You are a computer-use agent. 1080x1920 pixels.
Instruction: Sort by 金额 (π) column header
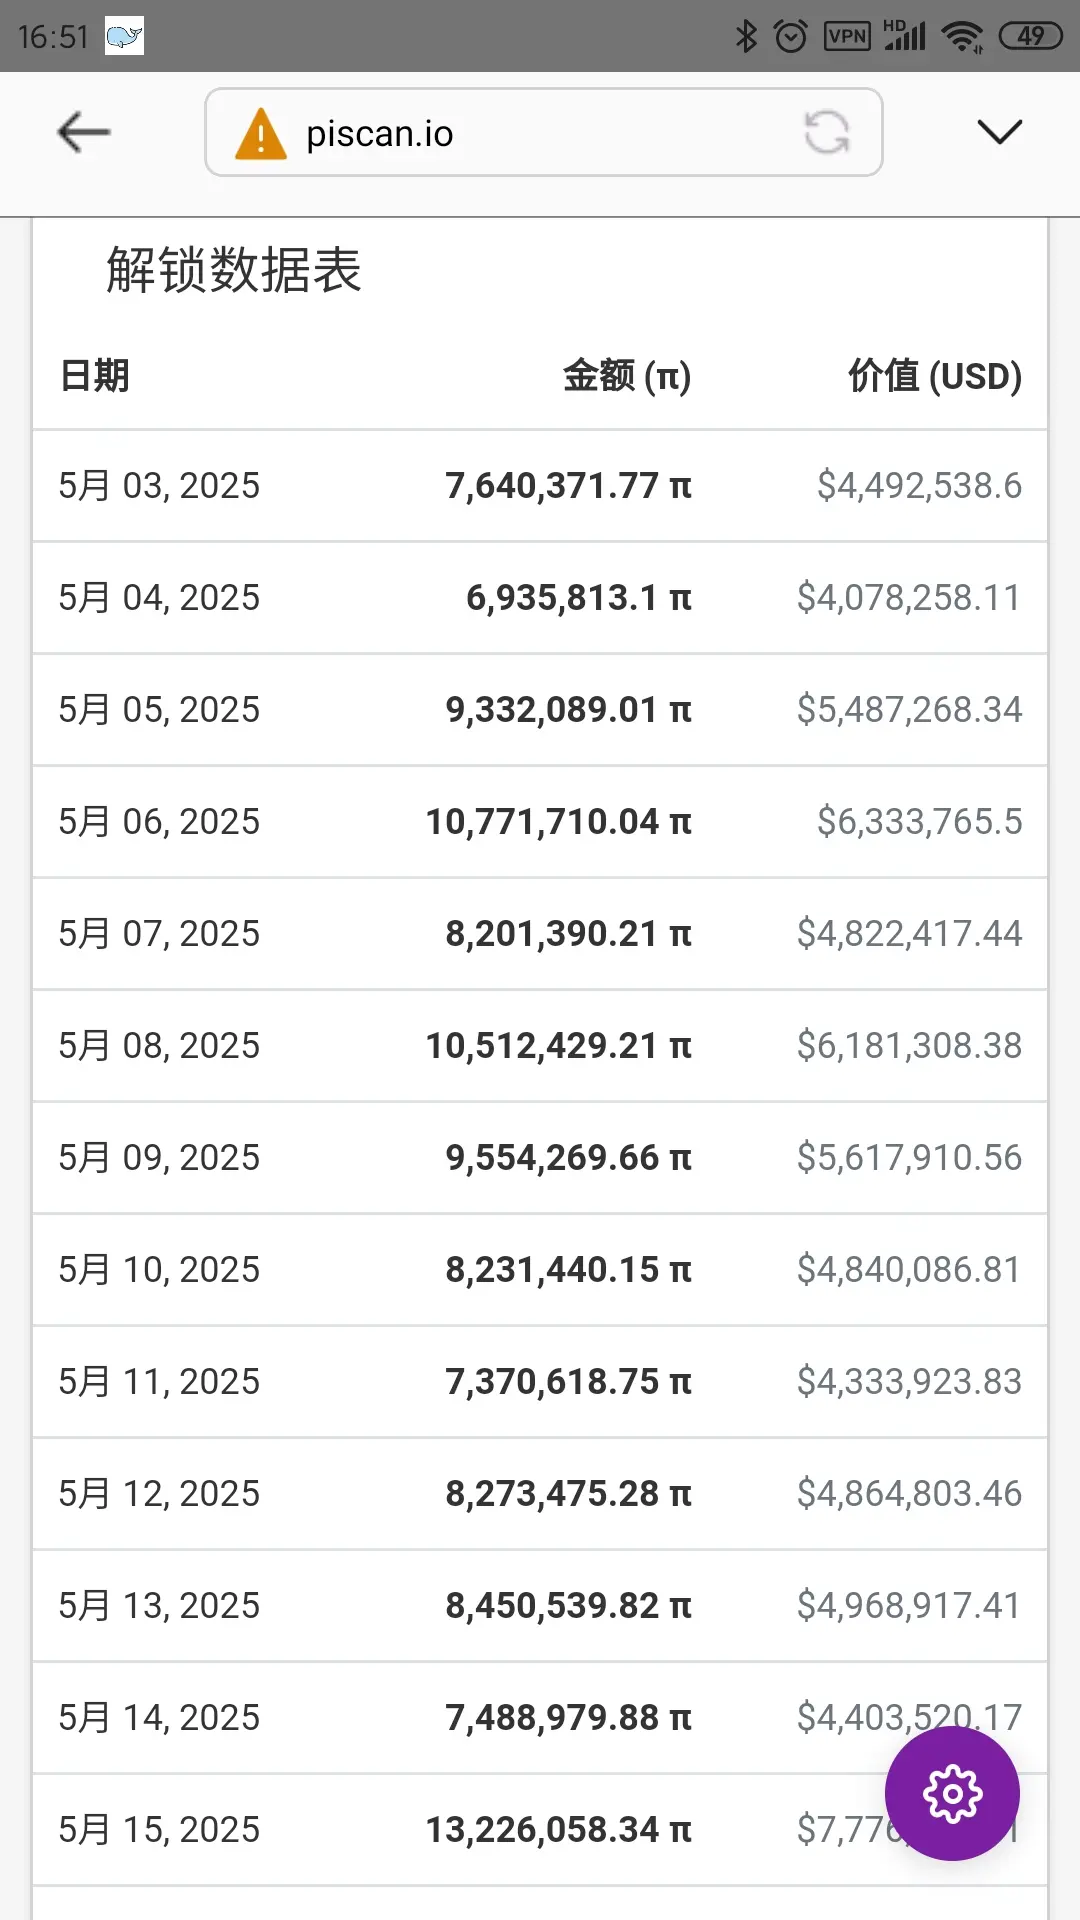627,376
